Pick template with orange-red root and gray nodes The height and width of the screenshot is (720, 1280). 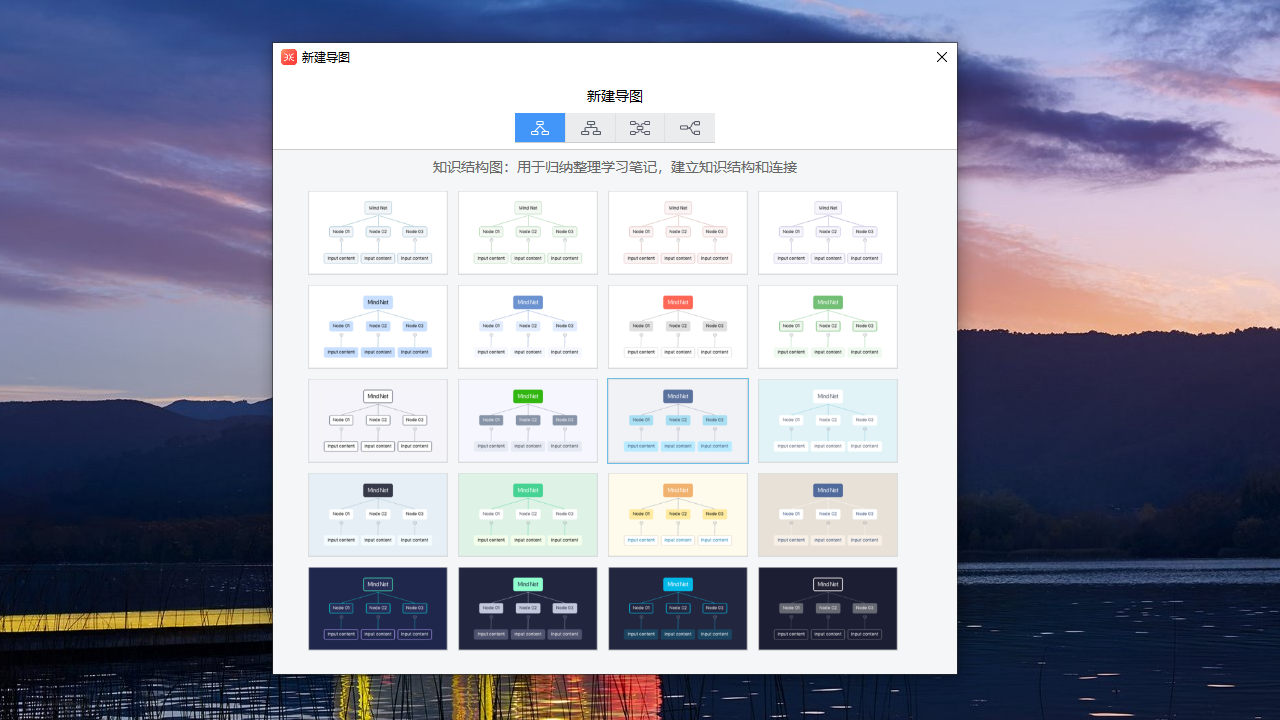point(678,327)
